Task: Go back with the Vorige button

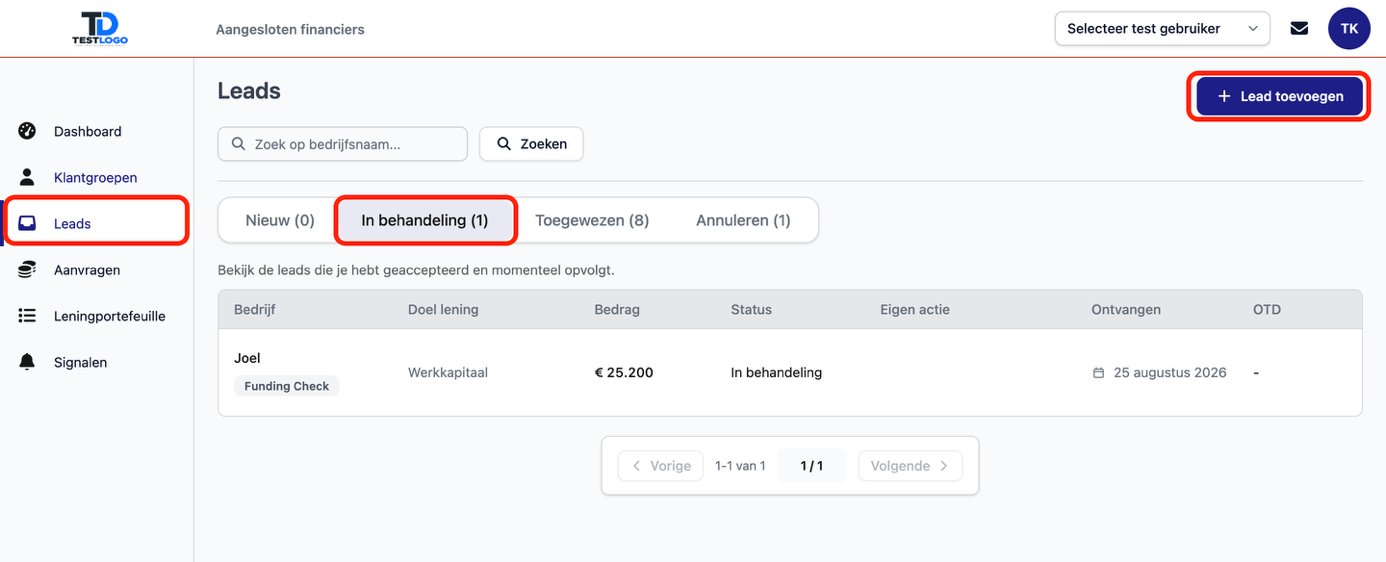Action: pos(660,466)
